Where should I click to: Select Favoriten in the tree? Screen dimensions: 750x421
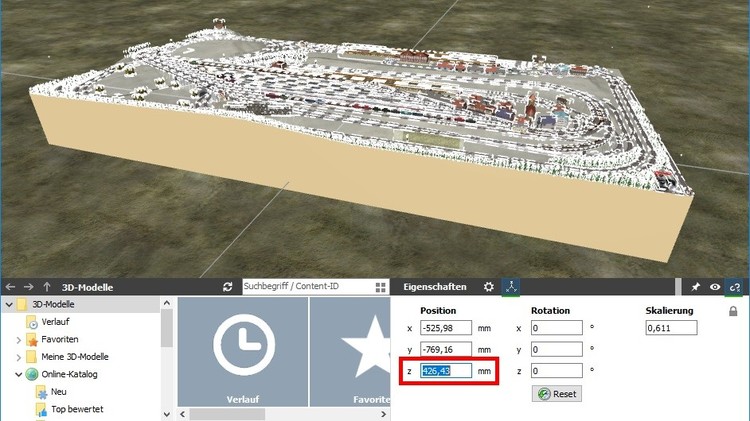pyautogui.click(x=60, y=339)
